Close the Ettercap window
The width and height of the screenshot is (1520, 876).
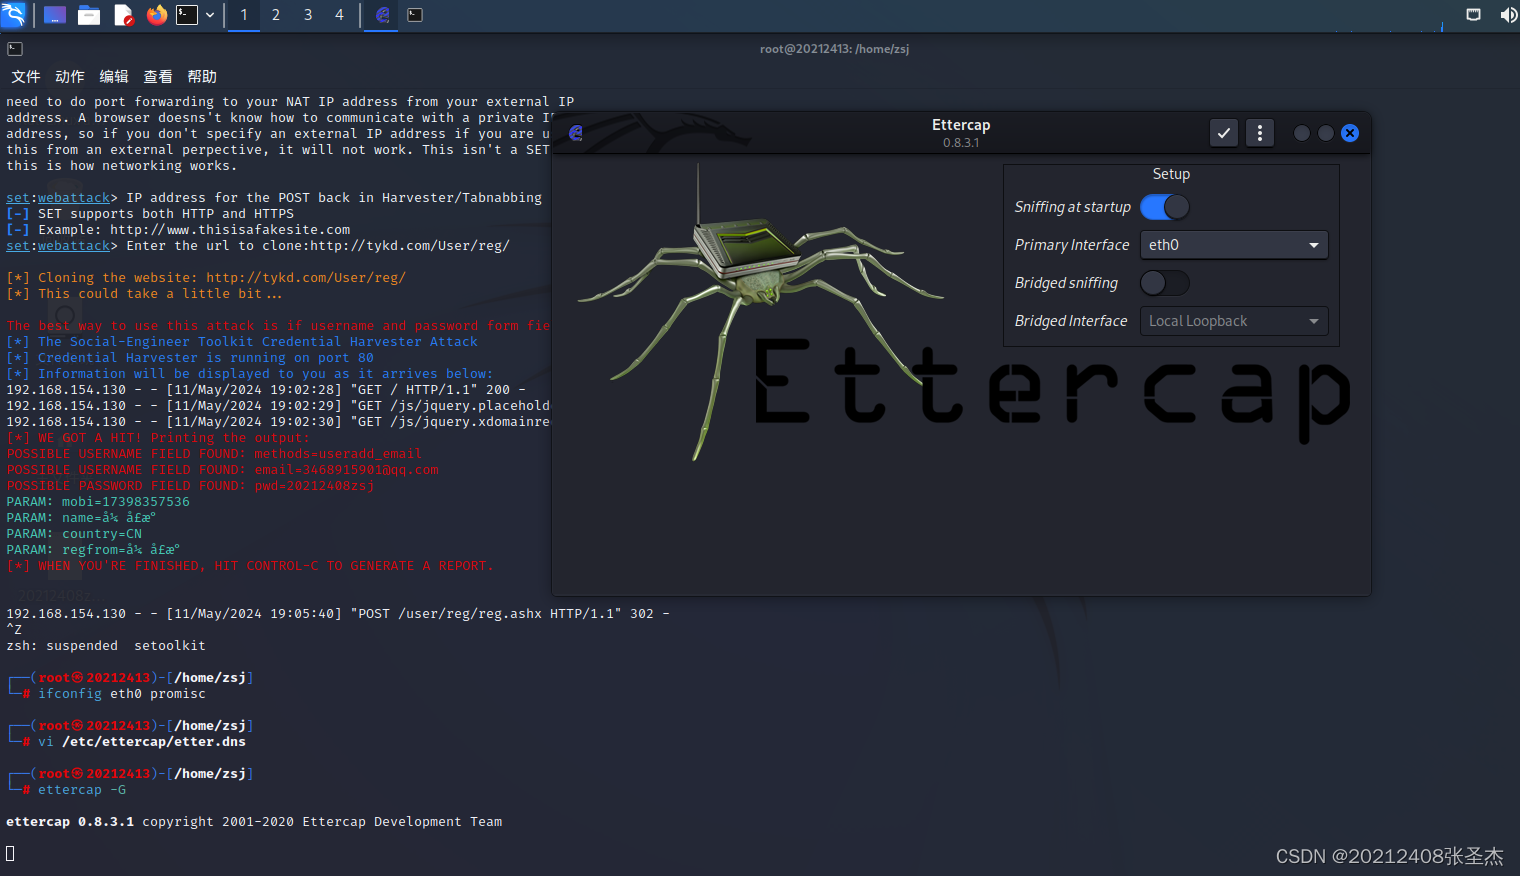(1350, 133)
